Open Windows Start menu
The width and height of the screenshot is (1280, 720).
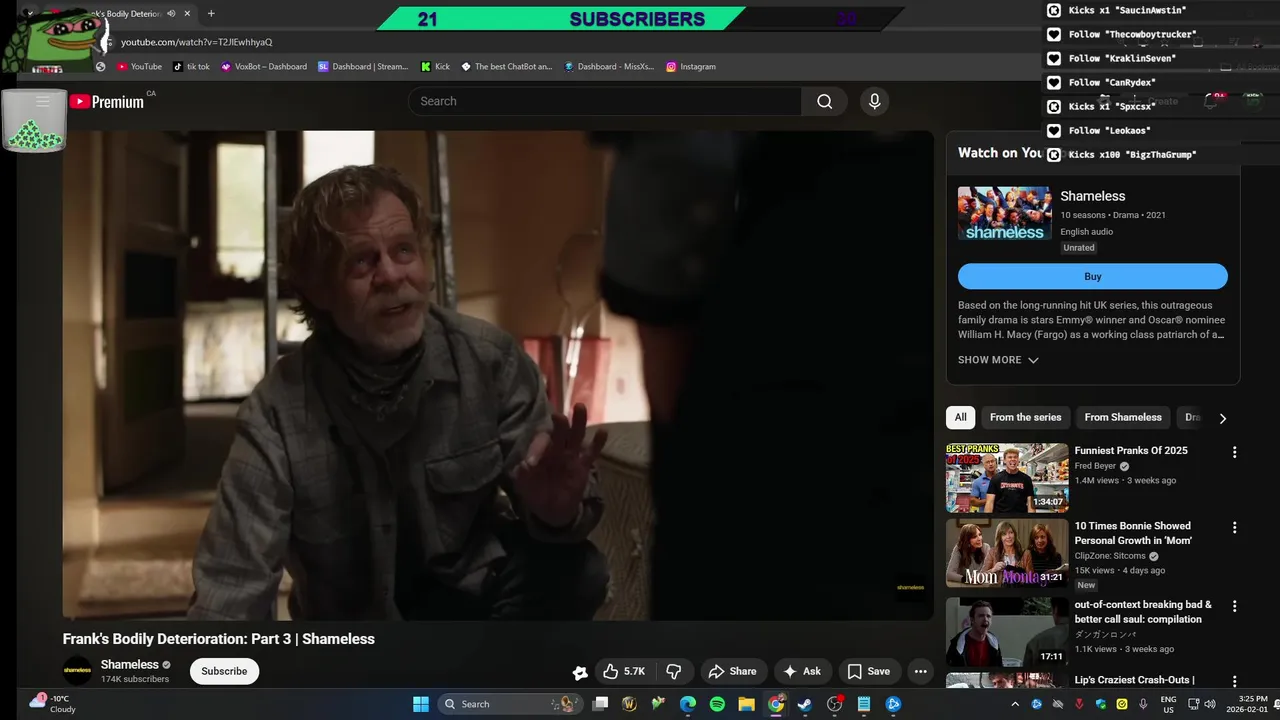[x=421, y=704]
